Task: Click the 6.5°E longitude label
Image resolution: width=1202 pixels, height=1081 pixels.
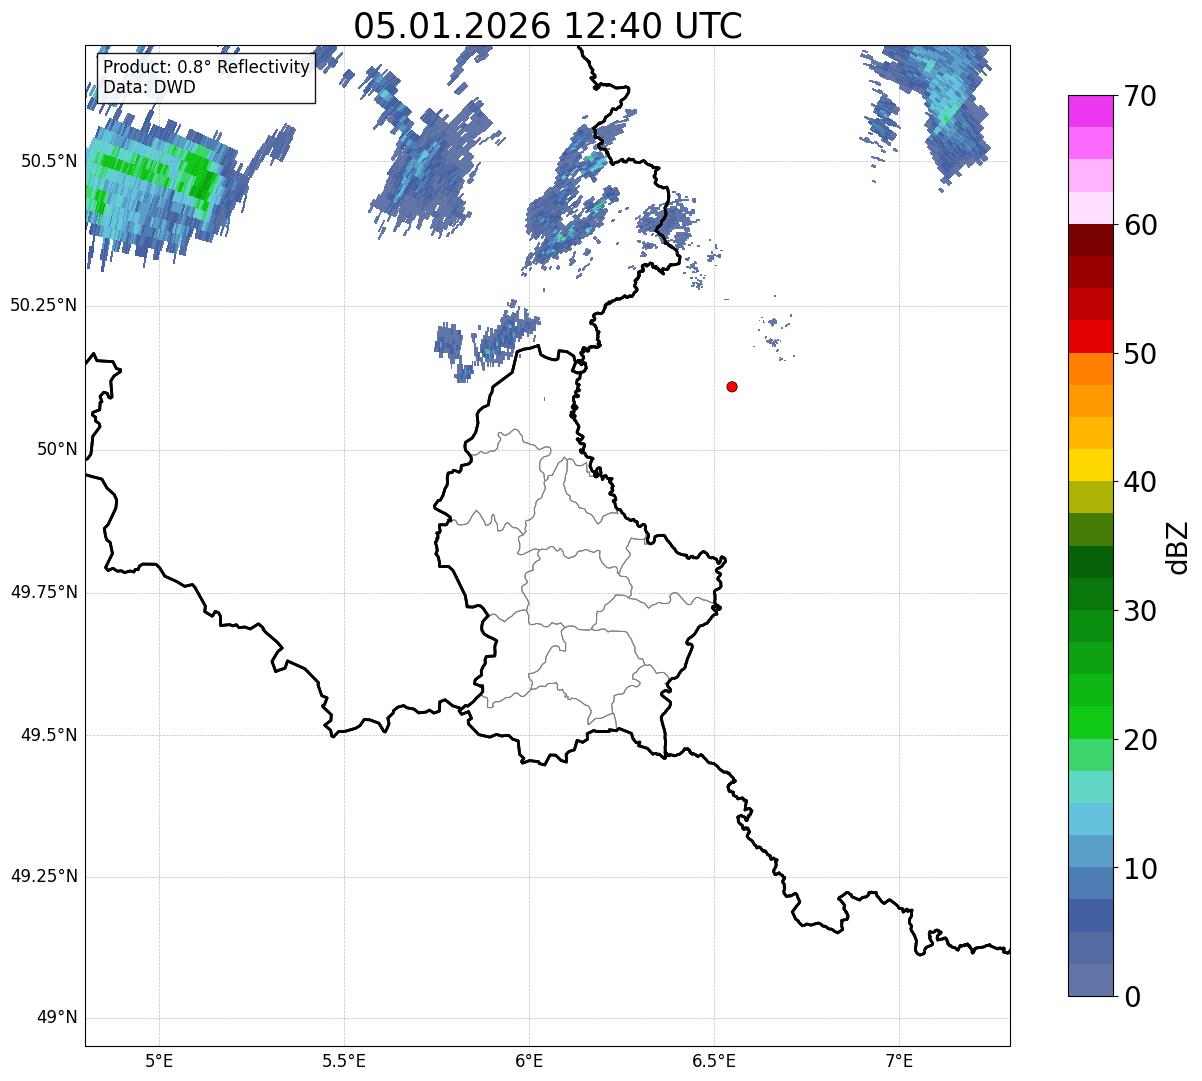Action: pyautogui.click(x=714, y=1060)
